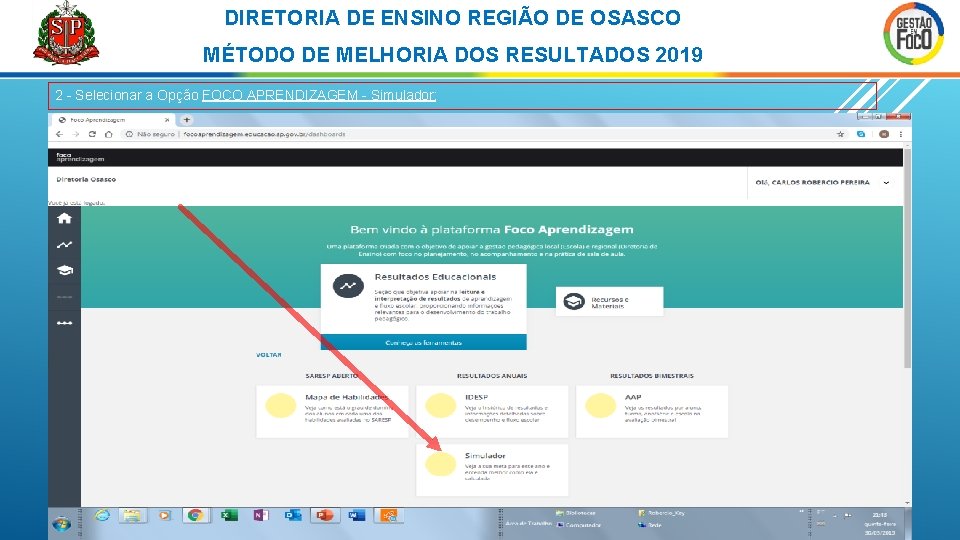Close the Foco Aprendizagem tab
The image size is (960, 540).
coord(167,120)
